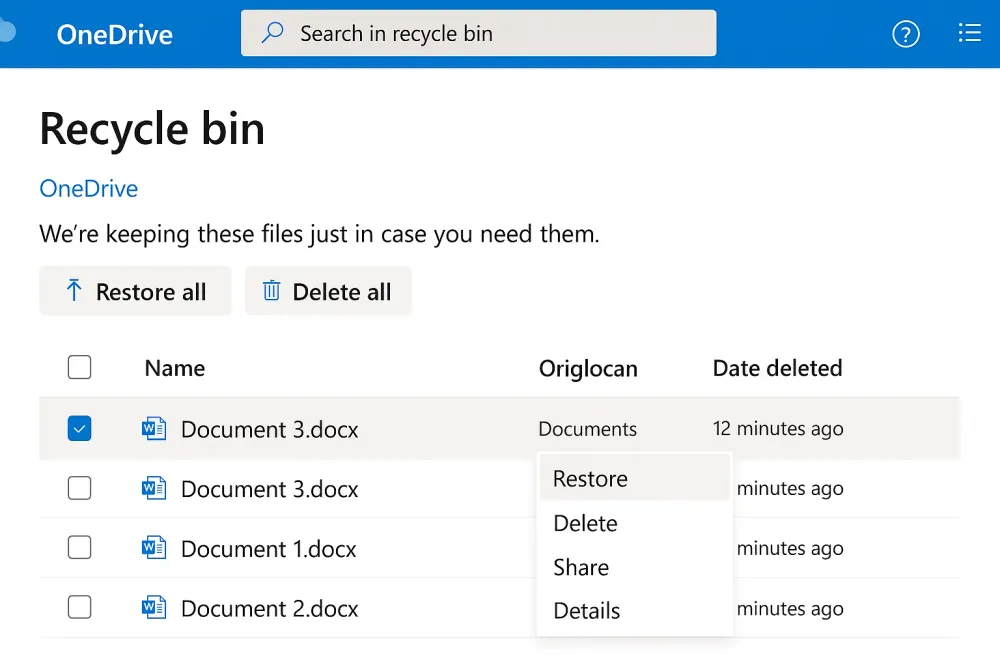The width and height of the screenshot is (1000, 667).
Task: Check the checkbox for Document 1.docx
Action: pos(79,548)
